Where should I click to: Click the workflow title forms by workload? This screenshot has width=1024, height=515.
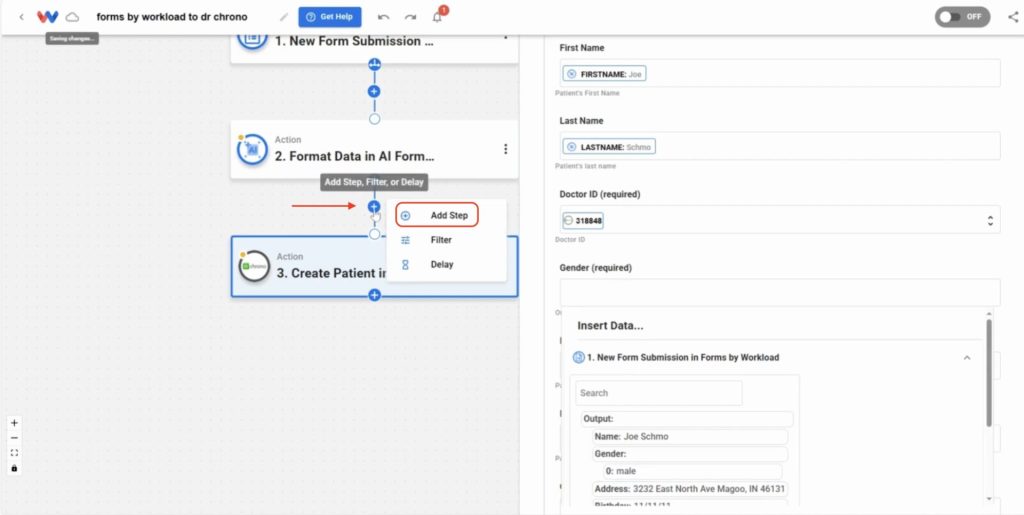click(x=172, y=17)
